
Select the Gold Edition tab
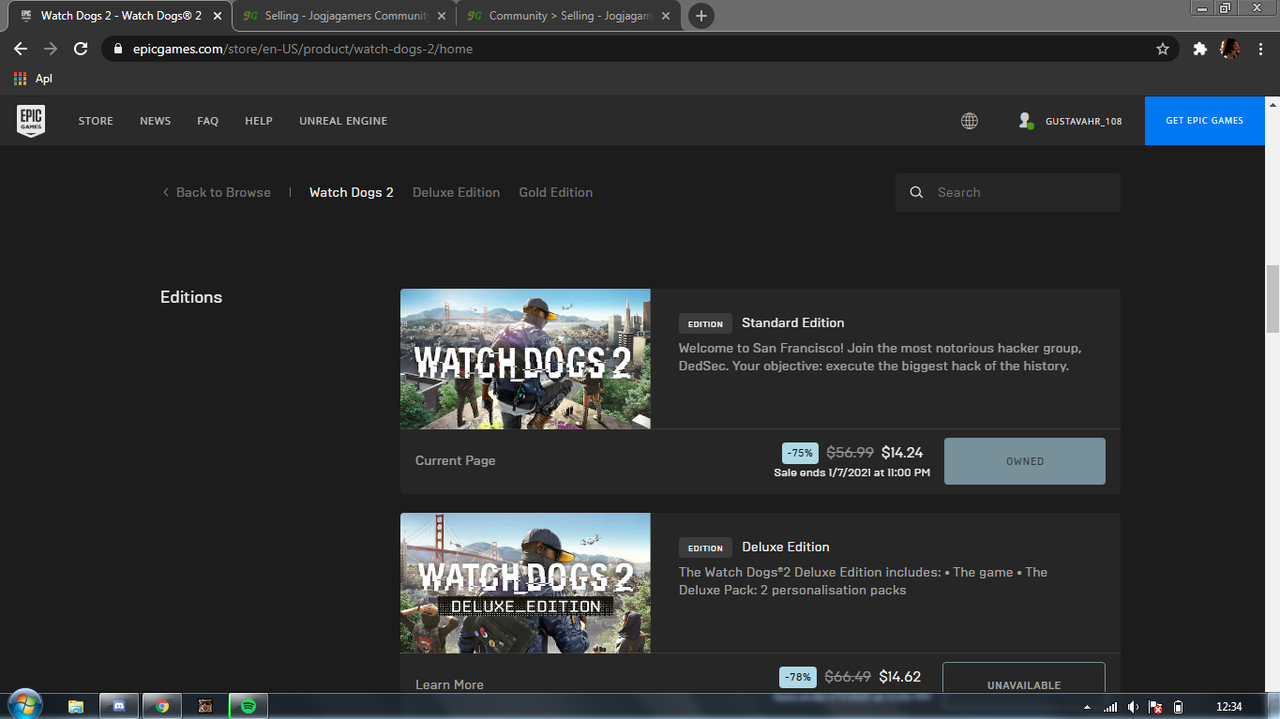(556, 192)
